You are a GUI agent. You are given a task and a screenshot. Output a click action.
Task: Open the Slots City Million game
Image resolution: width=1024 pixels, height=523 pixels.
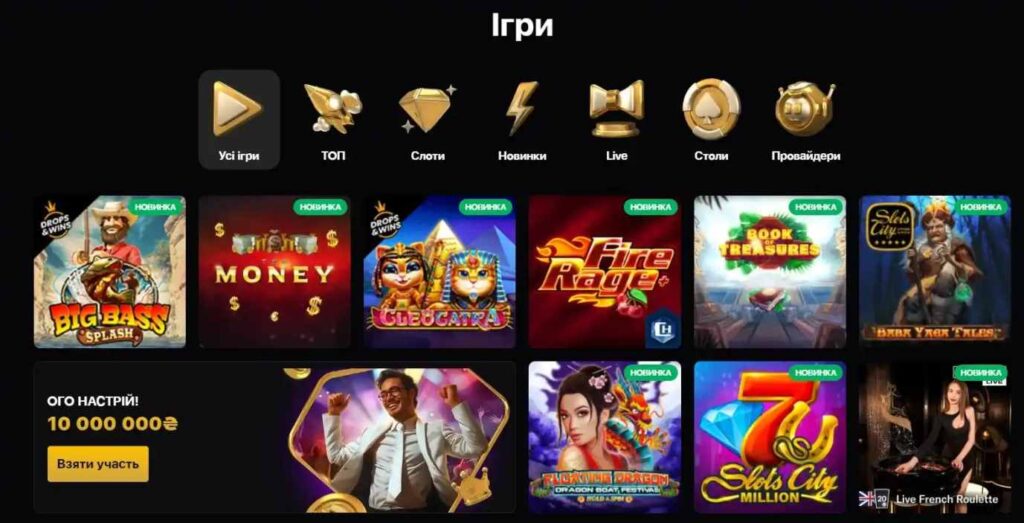click(770, 437)
